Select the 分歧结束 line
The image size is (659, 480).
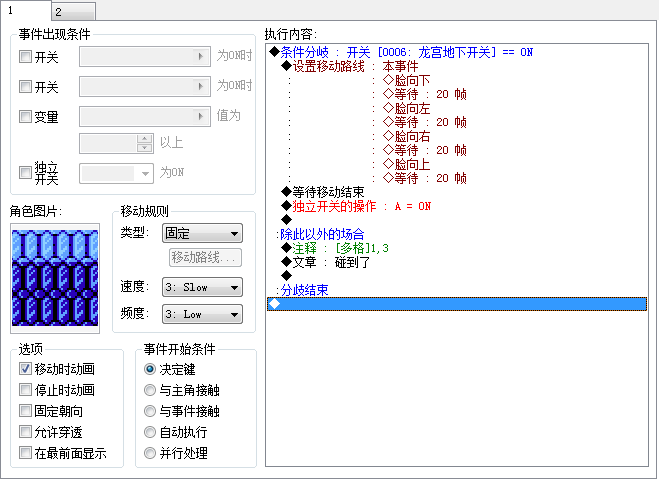tap(302, 290)
